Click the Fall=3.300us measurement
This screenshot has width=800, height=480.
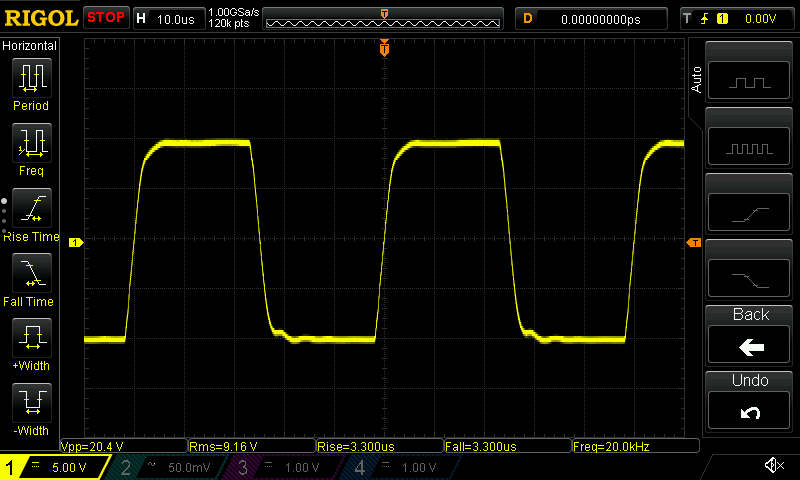508,446
